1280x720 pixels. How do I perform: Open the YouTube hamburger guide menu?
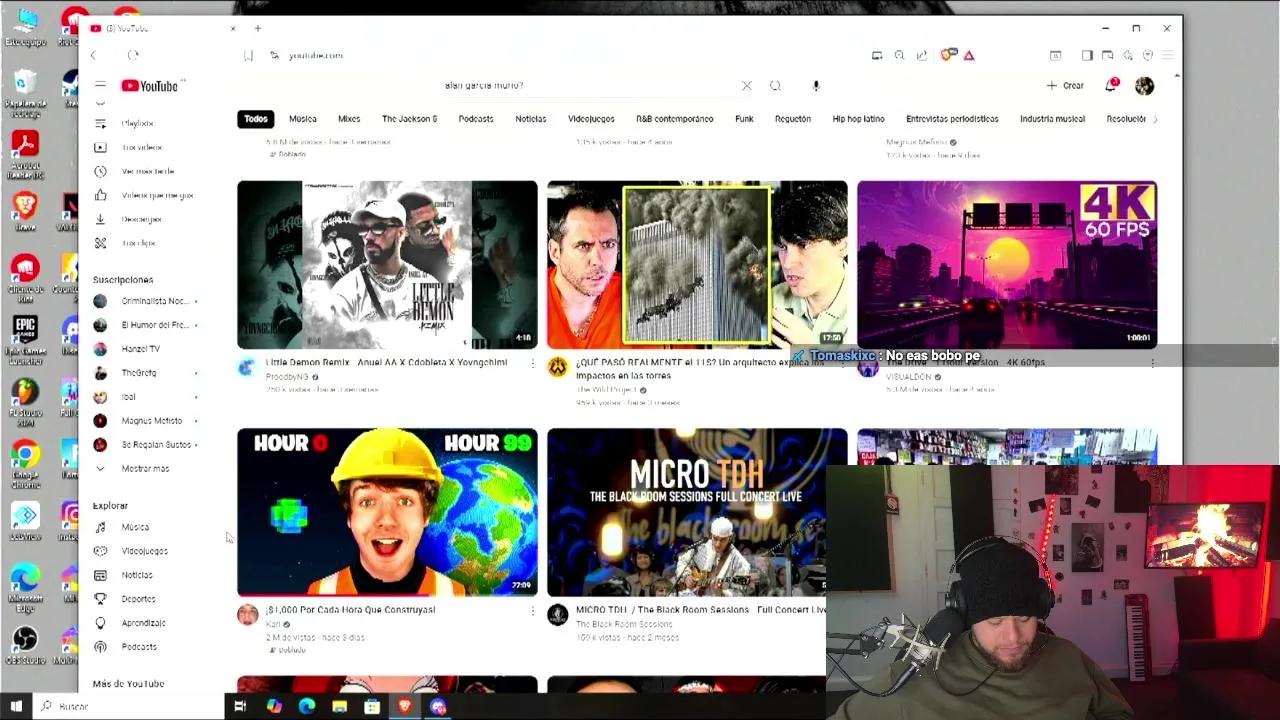100,86
